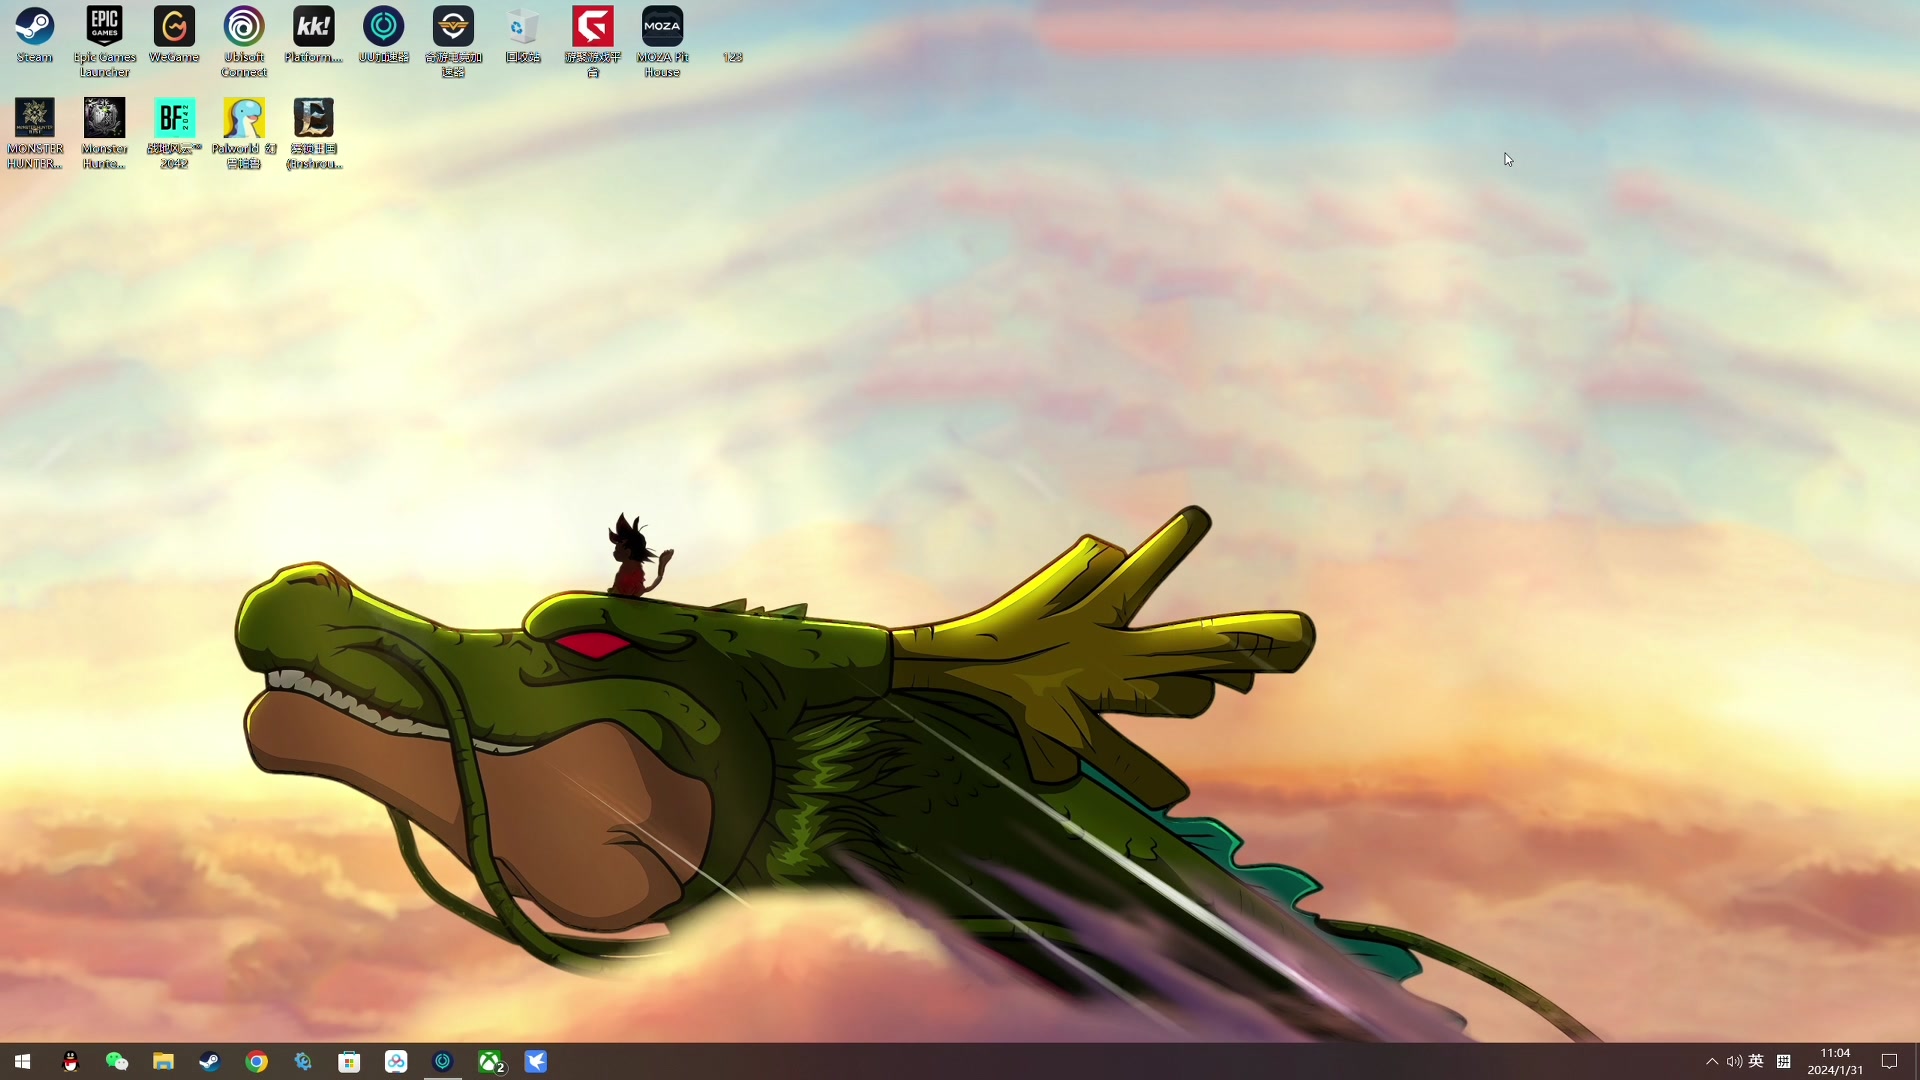The image size is (1920, 1080).
Task: Toggle the 拼 Pinyin IME mode
Action: [1783, 1062]
